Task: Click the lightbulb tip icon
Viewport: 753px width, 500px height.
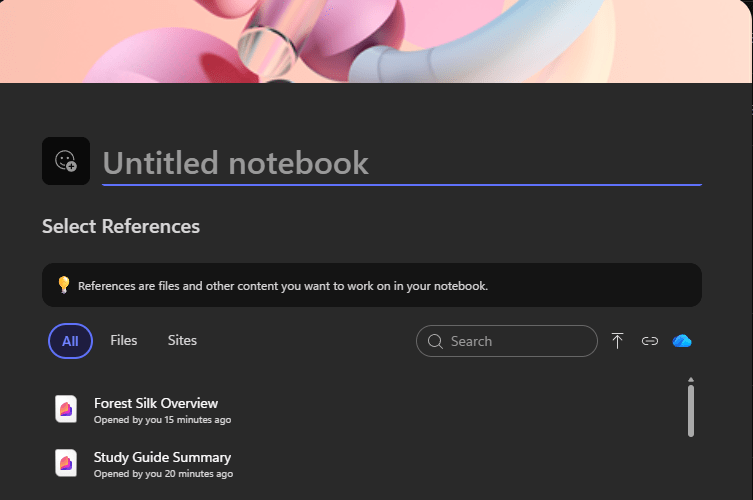Action: pyautogui.click(x=63, y=285)
